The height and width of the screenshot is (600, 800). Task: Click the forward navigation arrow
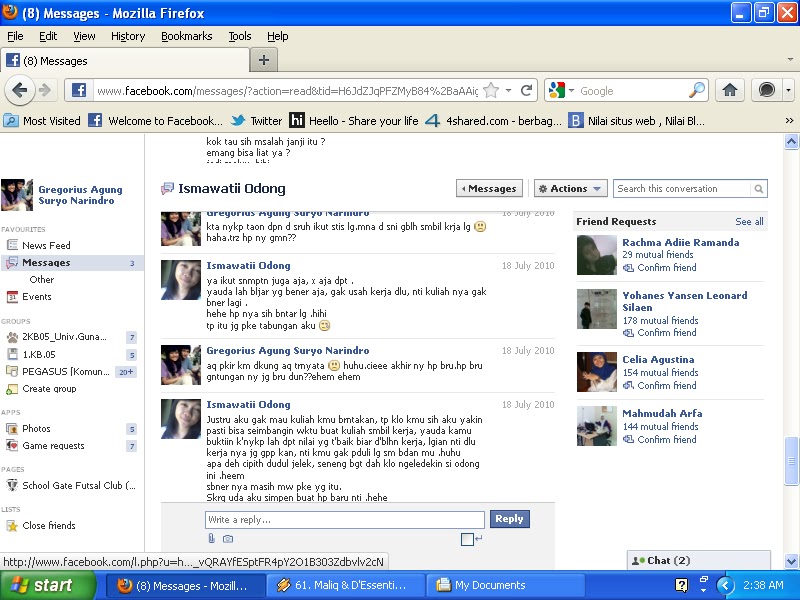pos(45,90)
